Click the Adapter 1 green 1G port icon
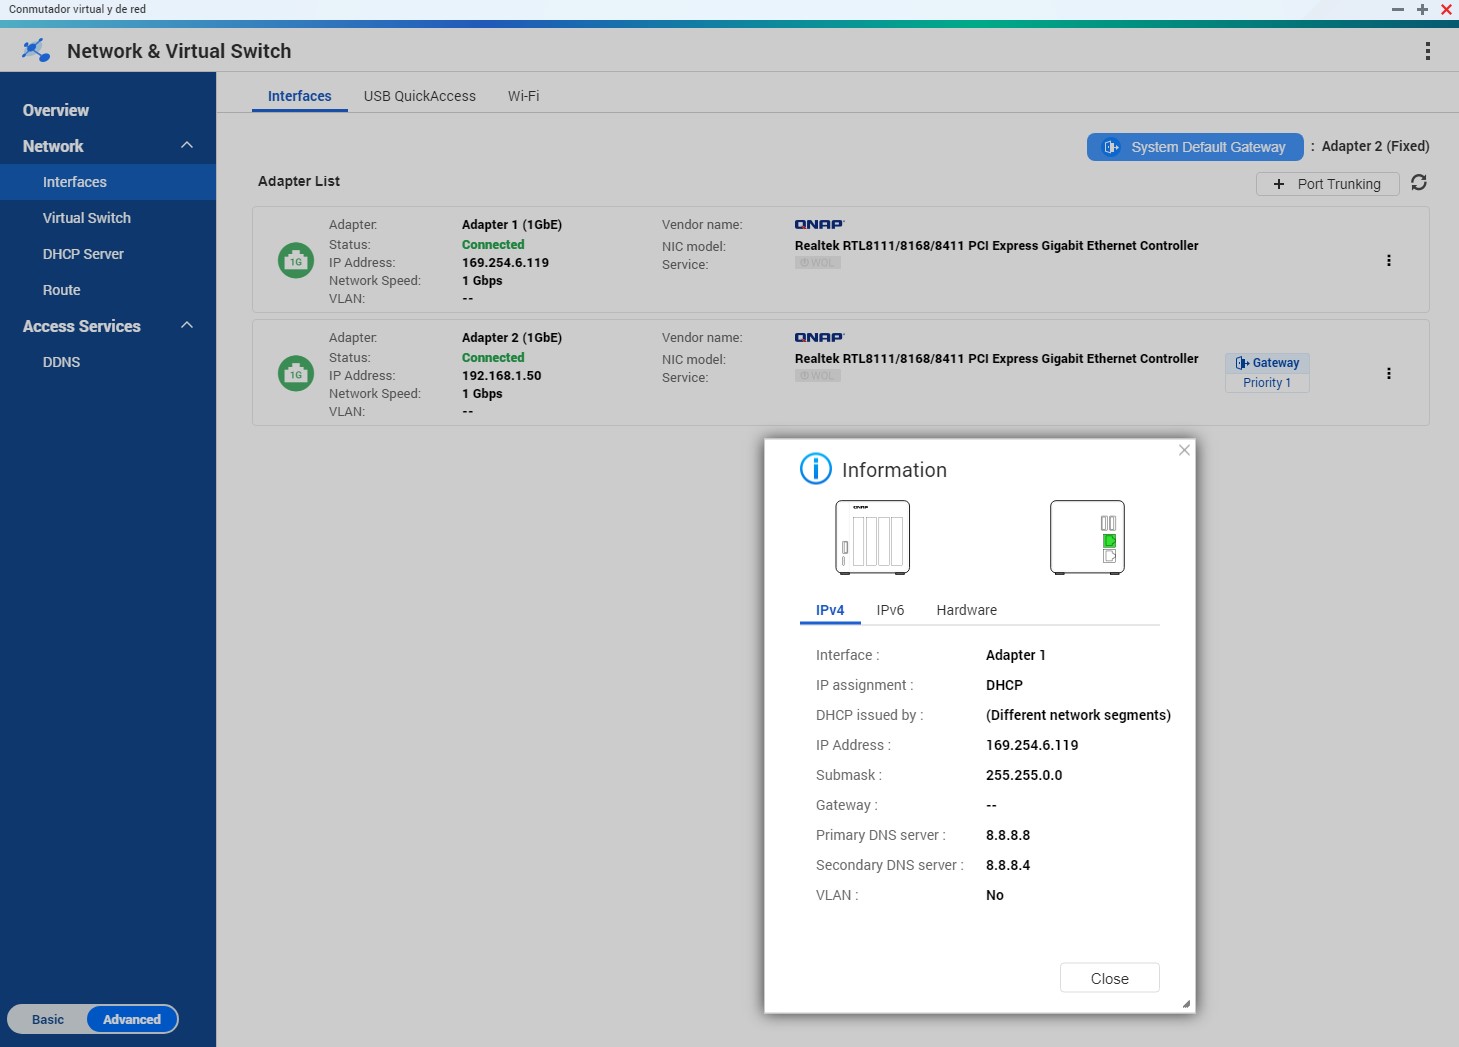The height and width of the screenshot is (1047, 1459). tap(296, 261)
